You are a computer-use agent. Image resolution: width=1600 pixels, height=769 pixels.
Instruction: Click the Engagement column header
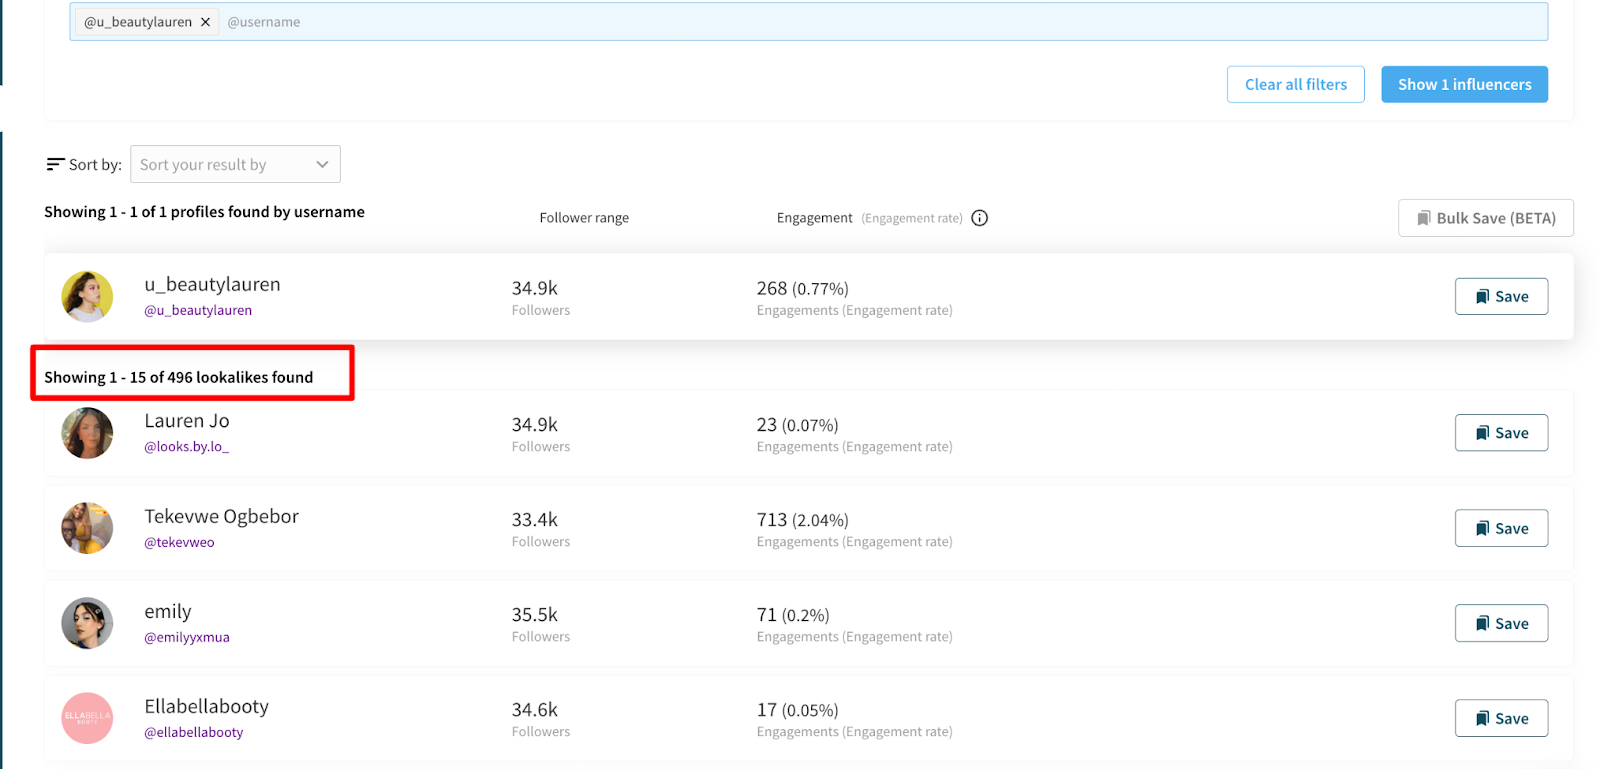[814, 218]
